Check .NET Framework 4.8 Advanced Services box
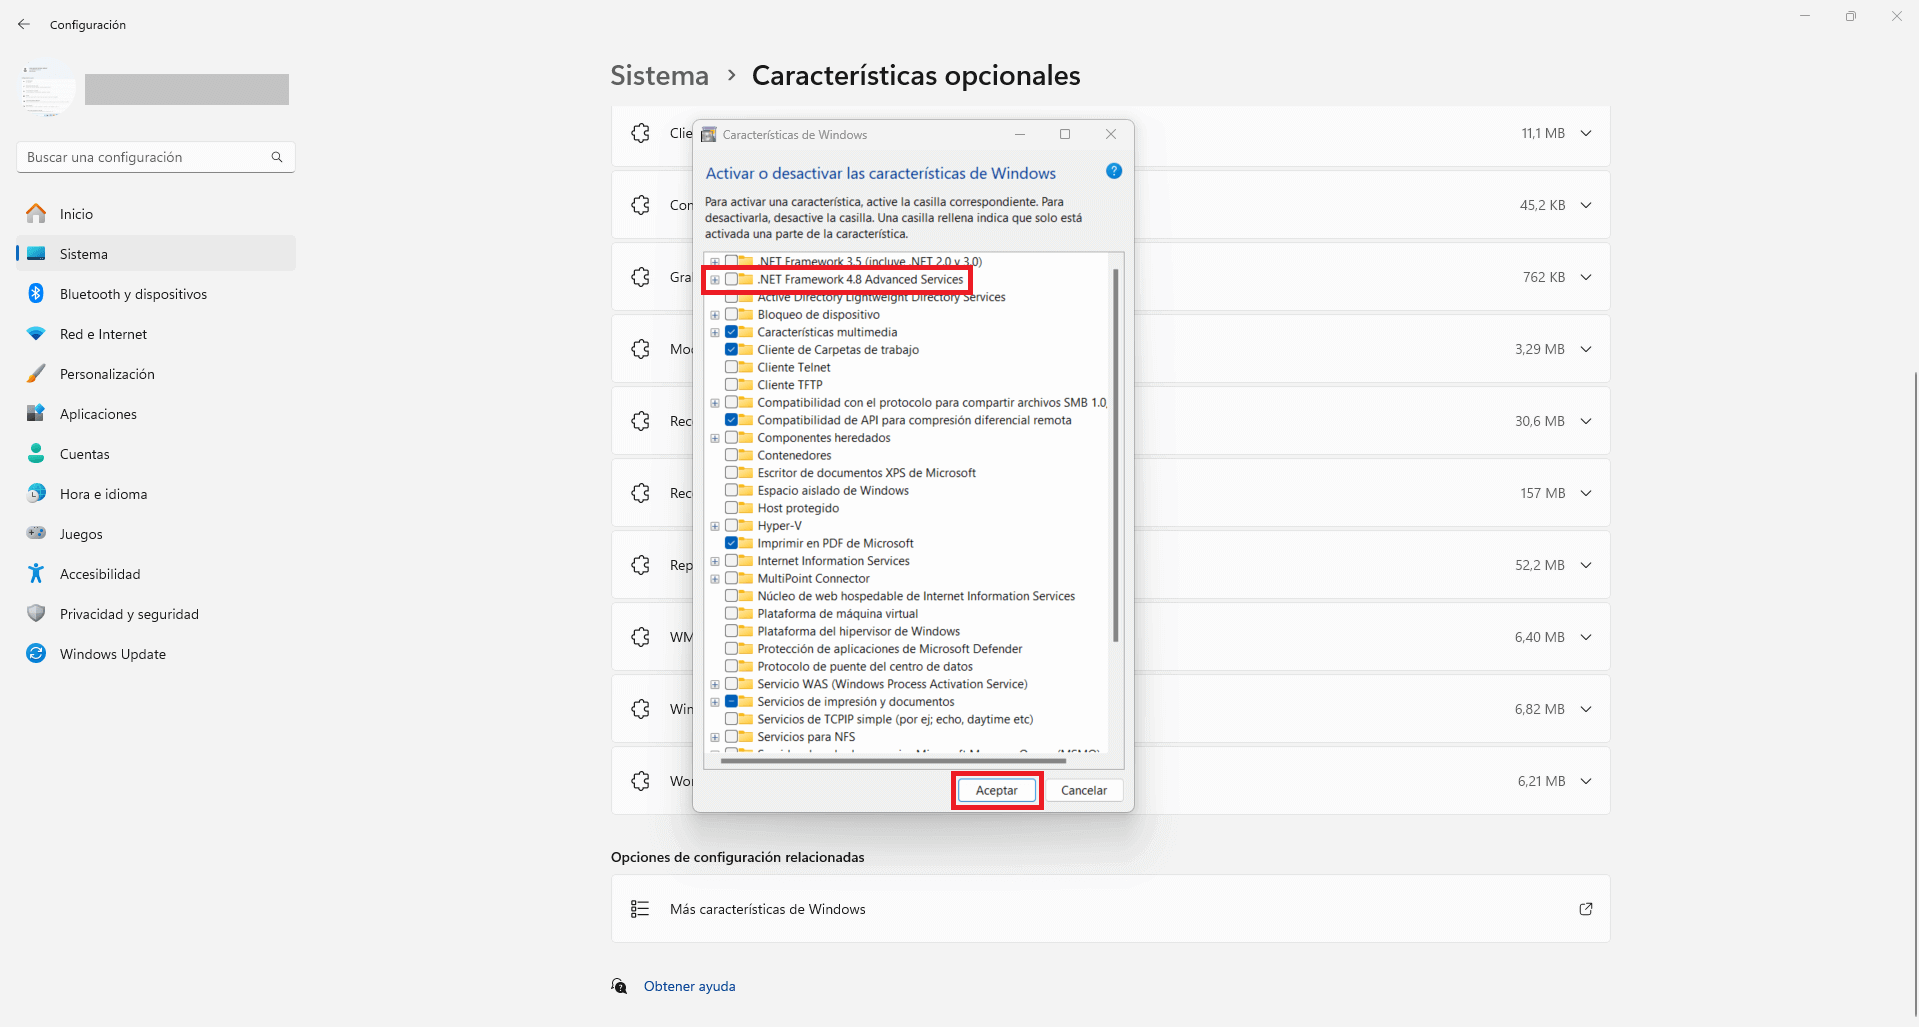 coord(732,279)
